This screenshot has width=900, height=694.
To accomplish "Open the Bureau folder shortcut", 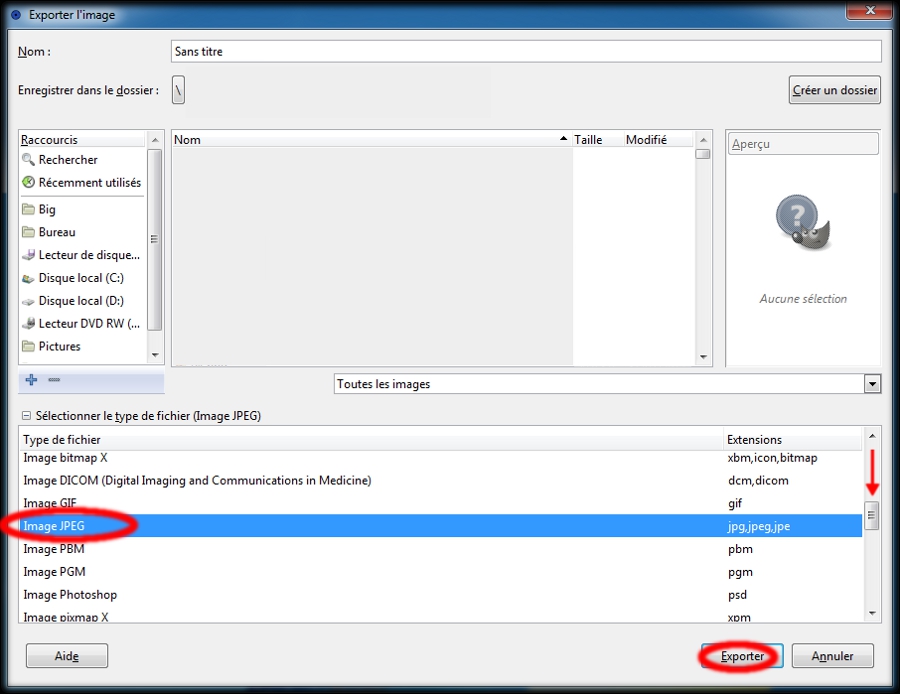I will tap(56, 232).
